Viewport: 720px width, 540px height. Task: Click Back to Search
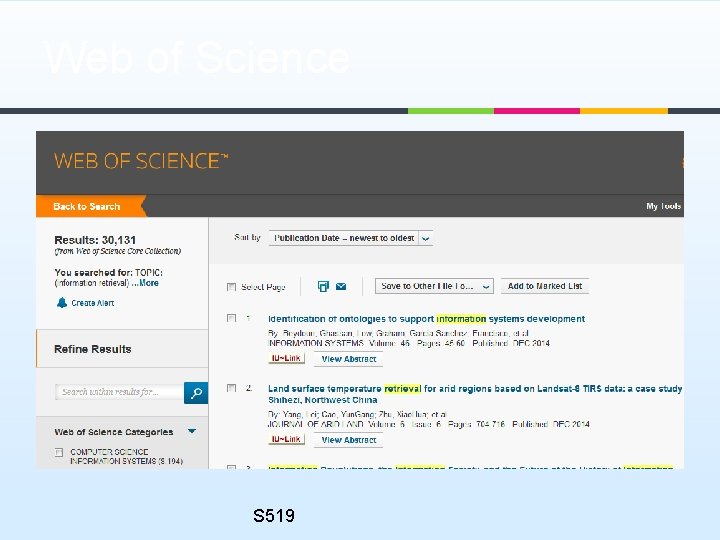(91, 206)
